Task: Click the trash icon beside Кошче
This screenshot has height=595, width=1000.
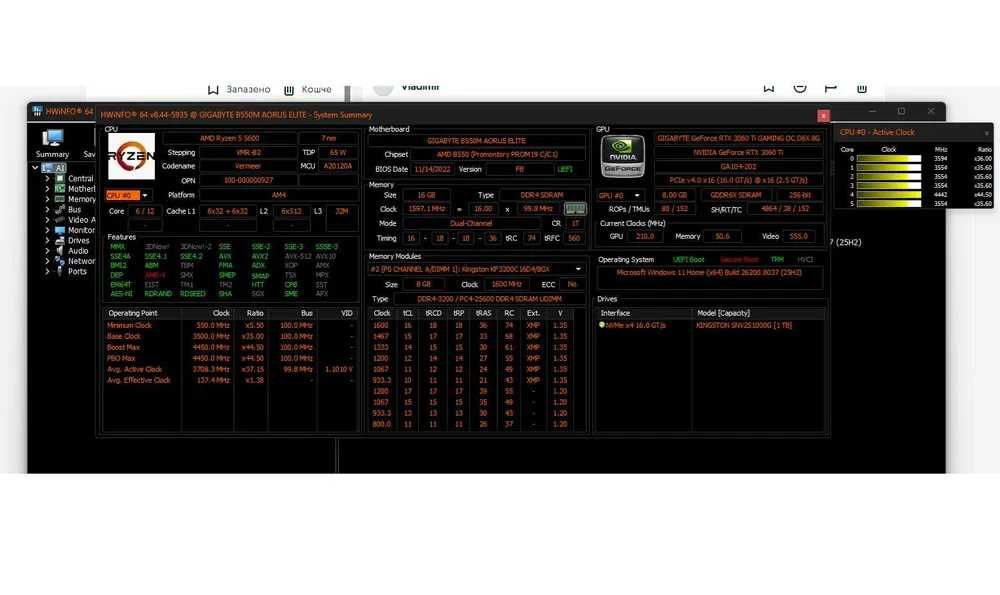Action: coord(289,90)
